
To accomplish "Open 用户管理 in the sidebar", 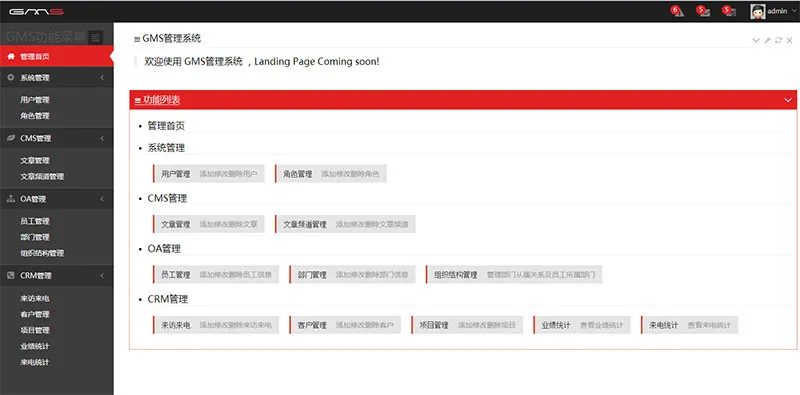I will [x=35, y=100].
